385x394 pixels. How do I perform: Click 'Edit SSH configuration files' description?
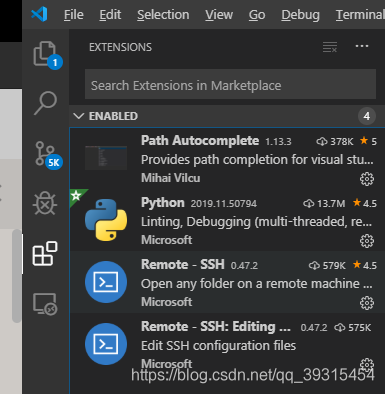pyautogui.click(x=218, y=345)
